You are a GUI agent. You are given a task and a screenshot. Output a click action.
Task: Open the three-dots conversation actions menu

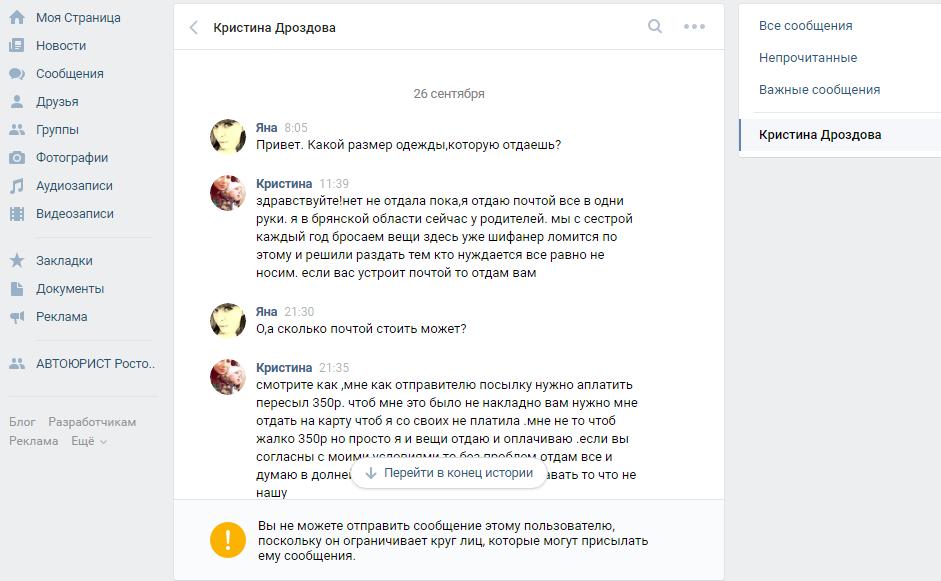(x=694, y=26)
